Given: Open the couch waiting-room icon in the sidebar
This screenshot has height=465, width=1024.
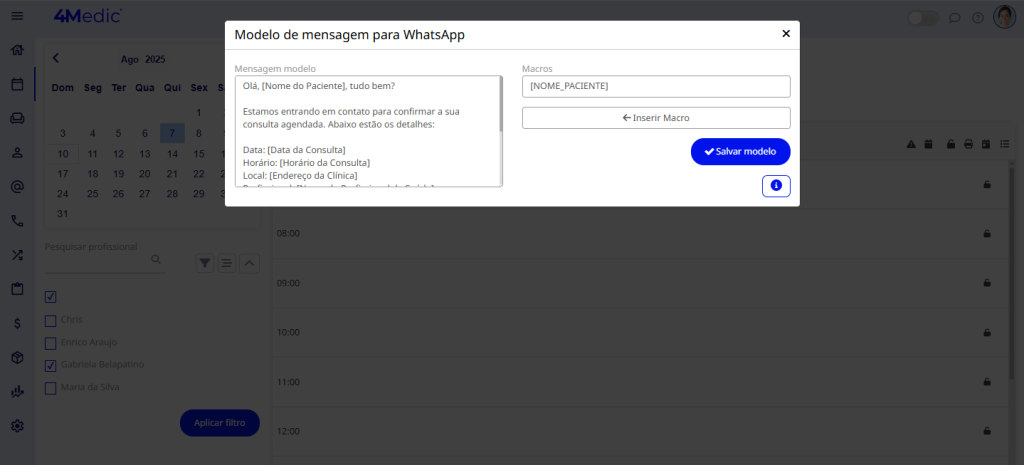Looking at the screenshot, I should click(x=18, y=118).
